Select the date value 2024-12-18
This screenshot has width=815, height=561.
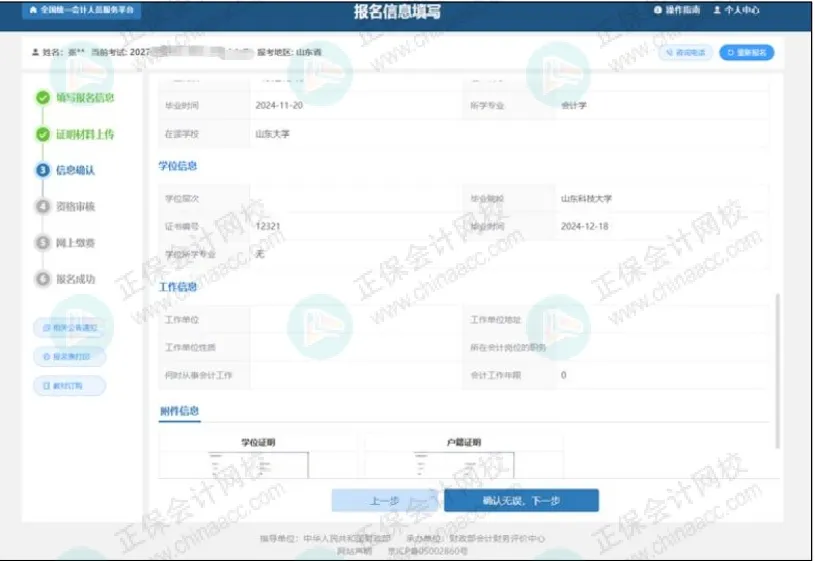point(585,226)
